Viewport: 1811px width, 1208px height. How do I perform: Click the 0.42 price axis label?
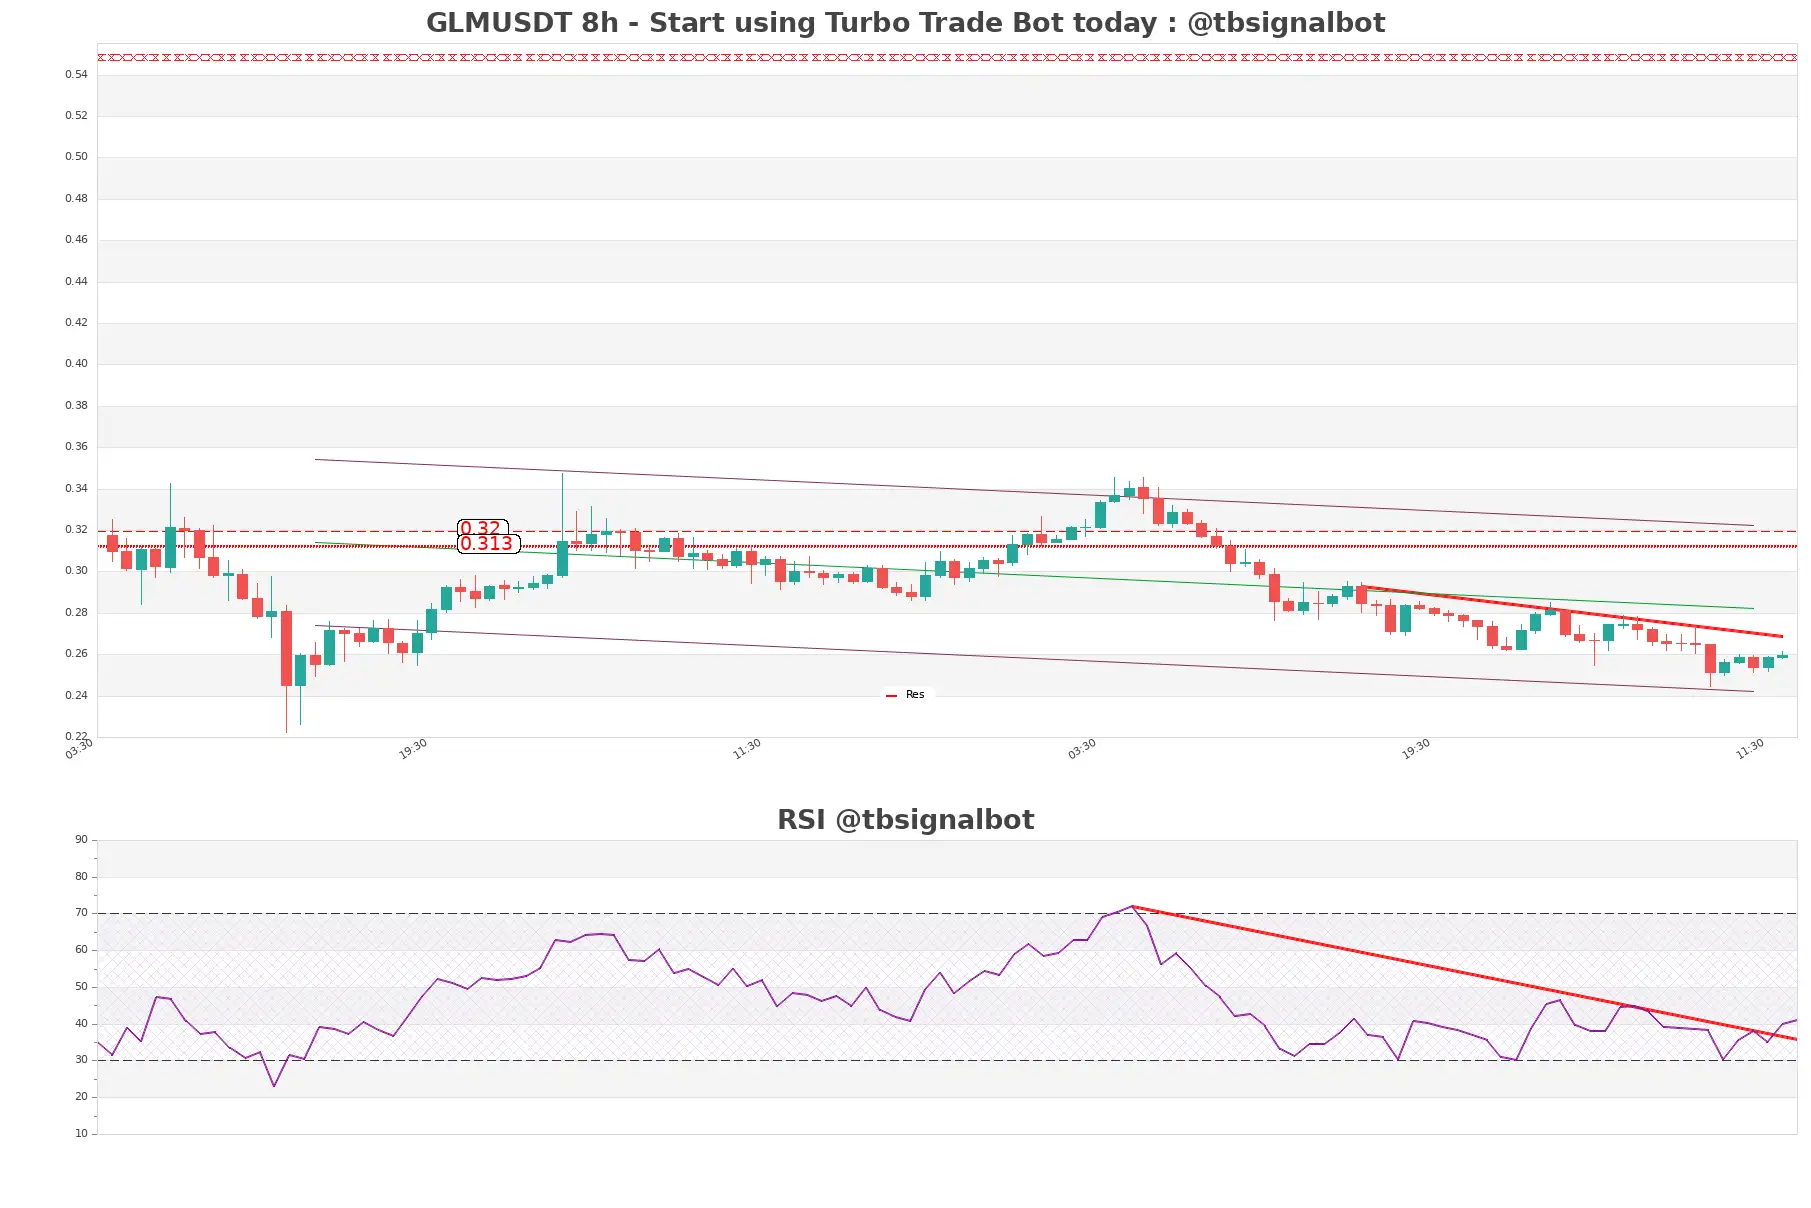pos(76,323)
